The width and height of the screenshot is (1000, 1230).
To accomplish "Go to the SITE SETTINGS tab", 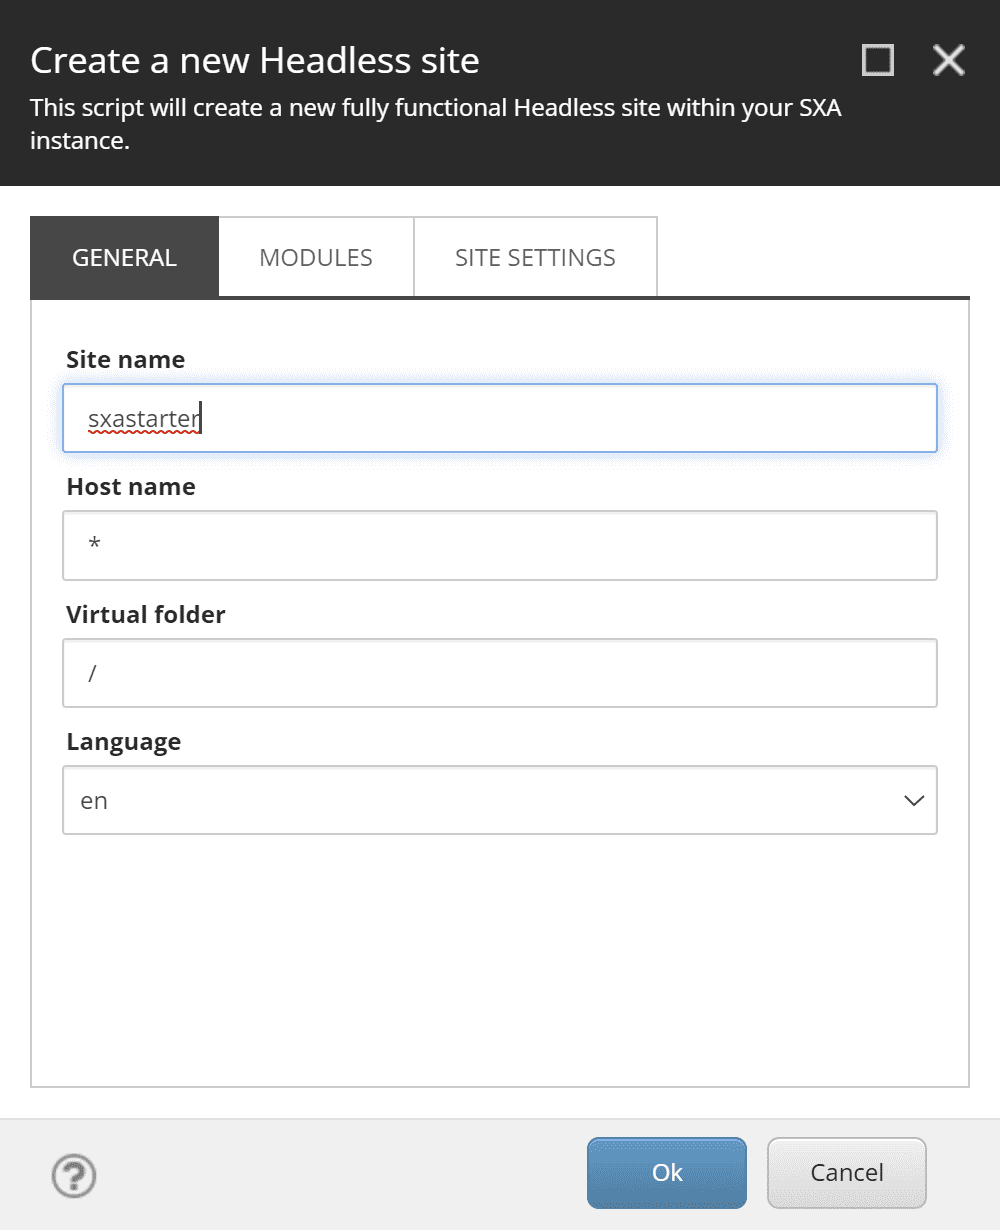I will [x=535, y=258].
